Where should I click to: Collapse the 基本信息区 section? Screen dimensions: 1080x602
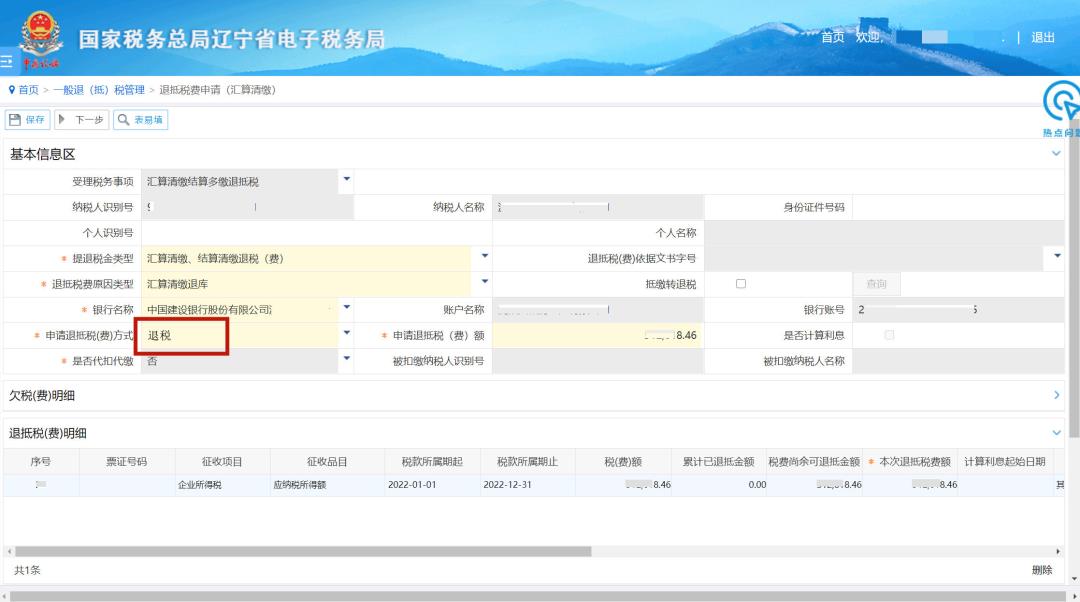1057,154
